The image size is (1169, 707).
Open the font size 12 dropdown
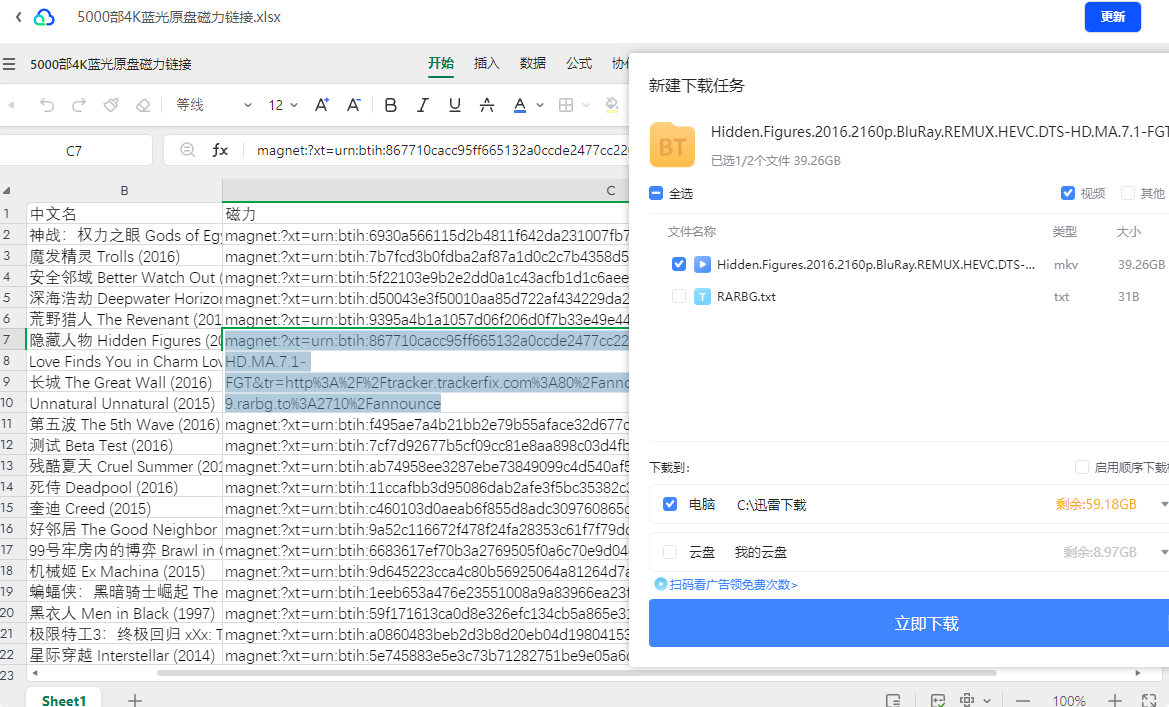(283, 105)
